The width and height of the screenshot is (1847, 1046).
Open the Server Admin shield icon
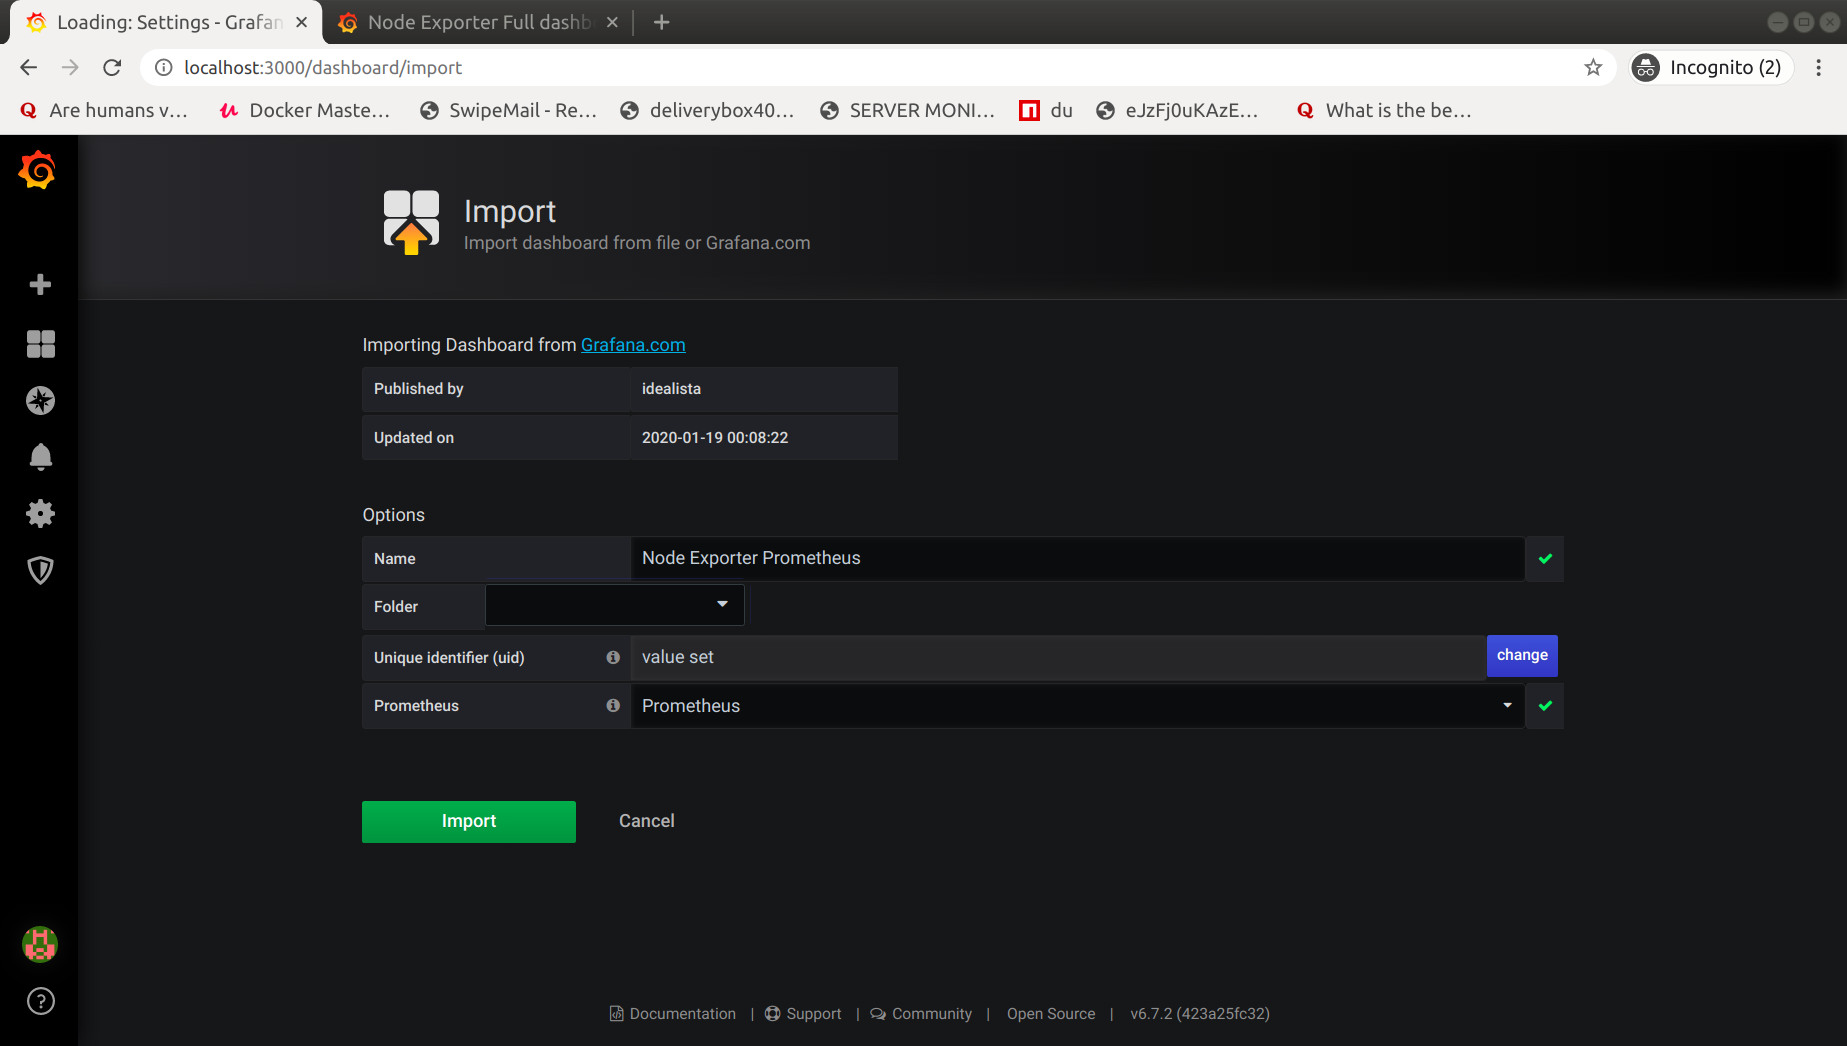tap(40, 570)
